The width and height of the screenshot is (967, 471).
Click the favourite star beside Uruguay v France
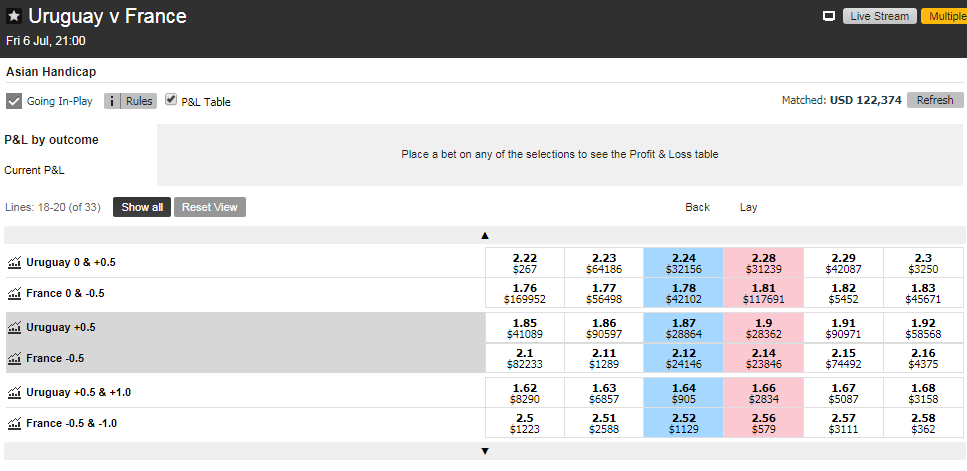click(14, 17)
